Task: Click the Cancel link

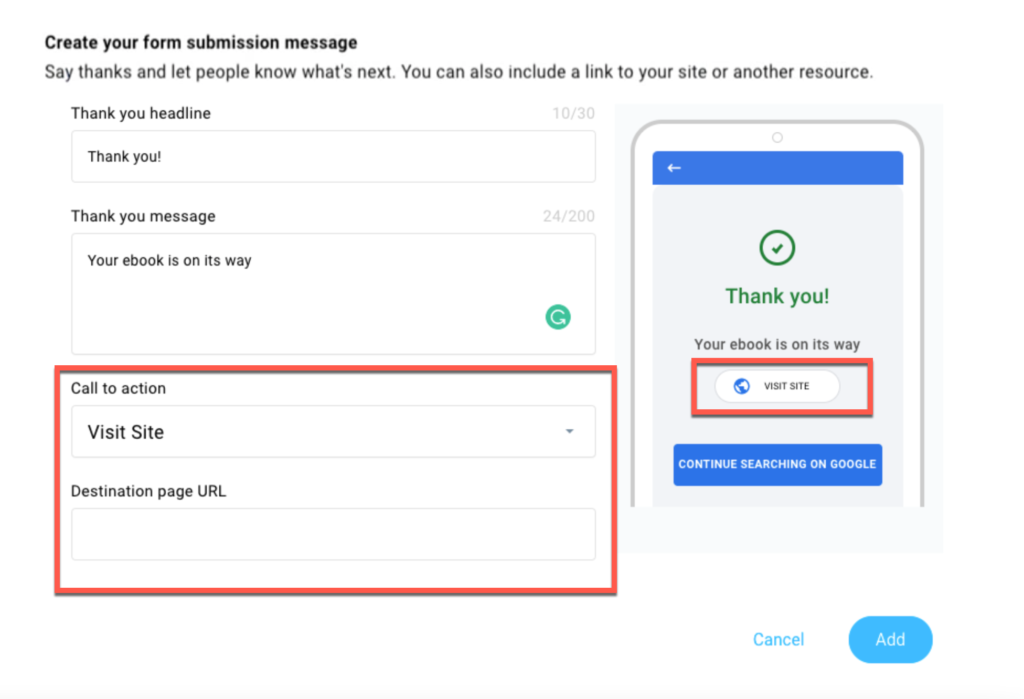Action: tap(778, 640)
